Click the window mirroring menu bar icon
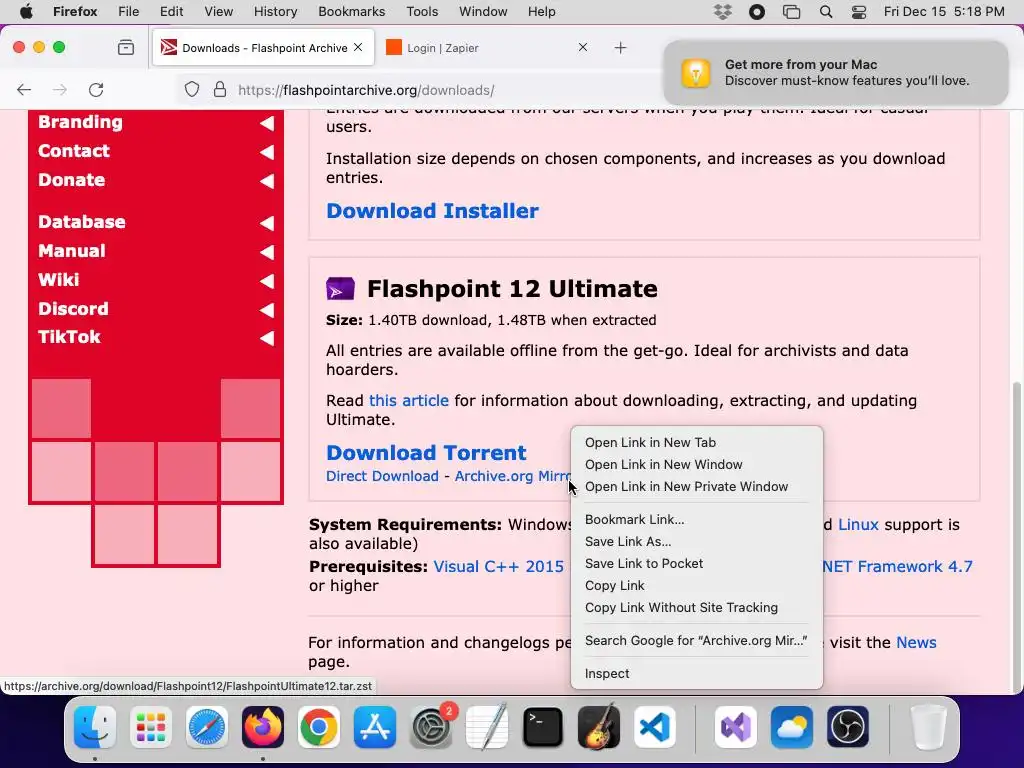1024x768 pixels. tap(792, 11)
